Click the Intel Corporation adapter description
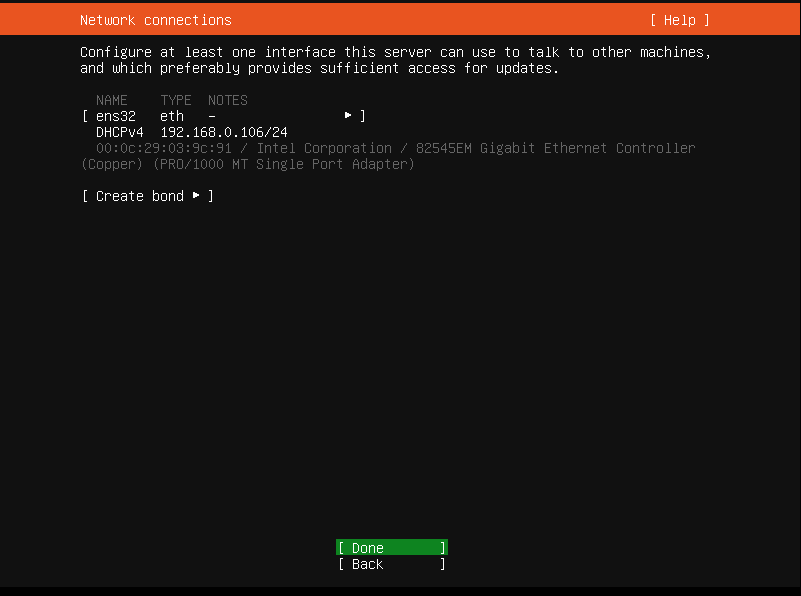This screenshot has height=596, width=801. (324, 148)
